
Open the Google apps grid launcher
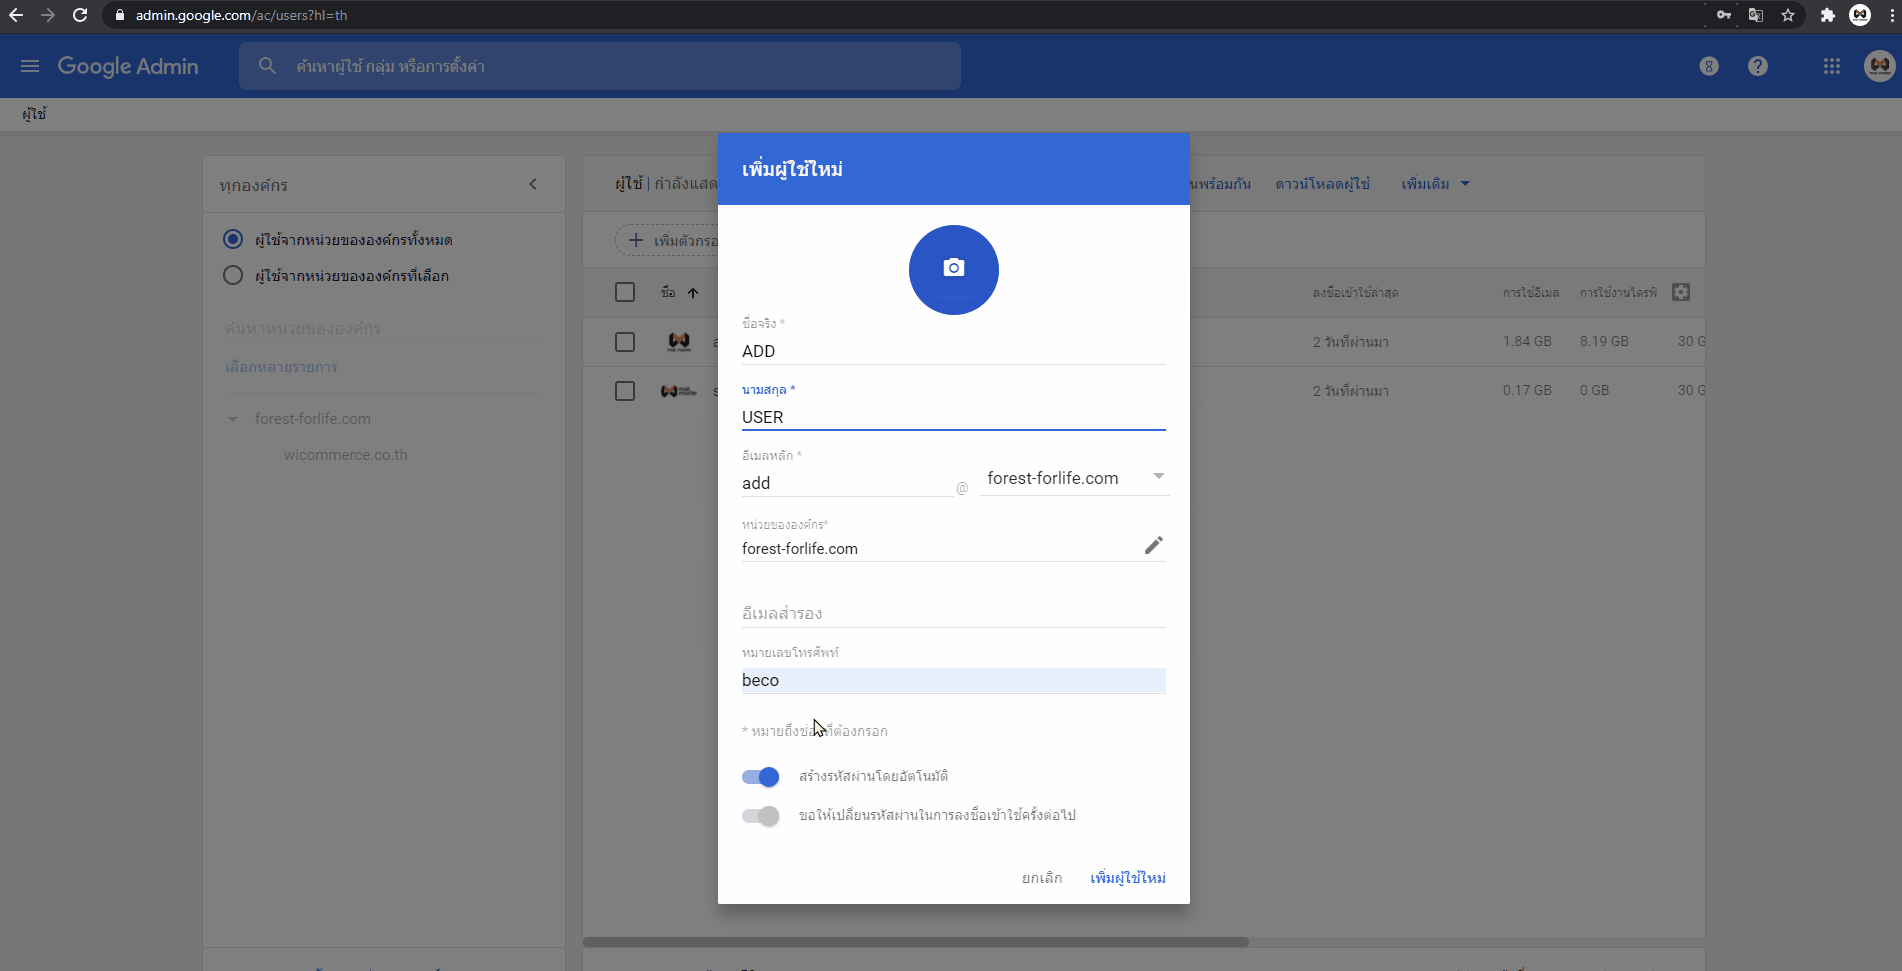[1832, 66]
